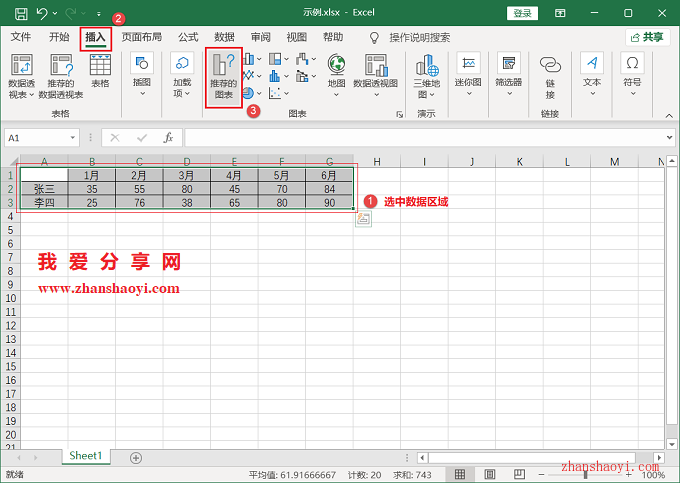Open the 迷你图 sparklines dropdown

468,74
